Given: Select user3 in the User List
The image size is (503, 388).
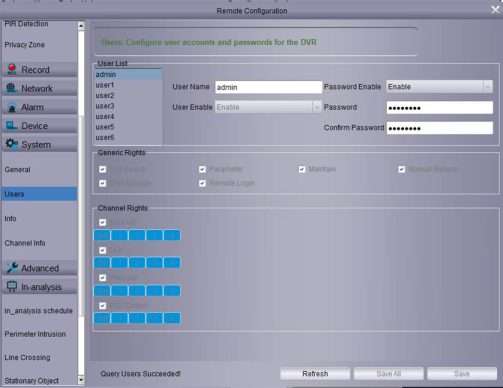Looking at the screenshot, I should pyautogui.click(x=128, y=106).
